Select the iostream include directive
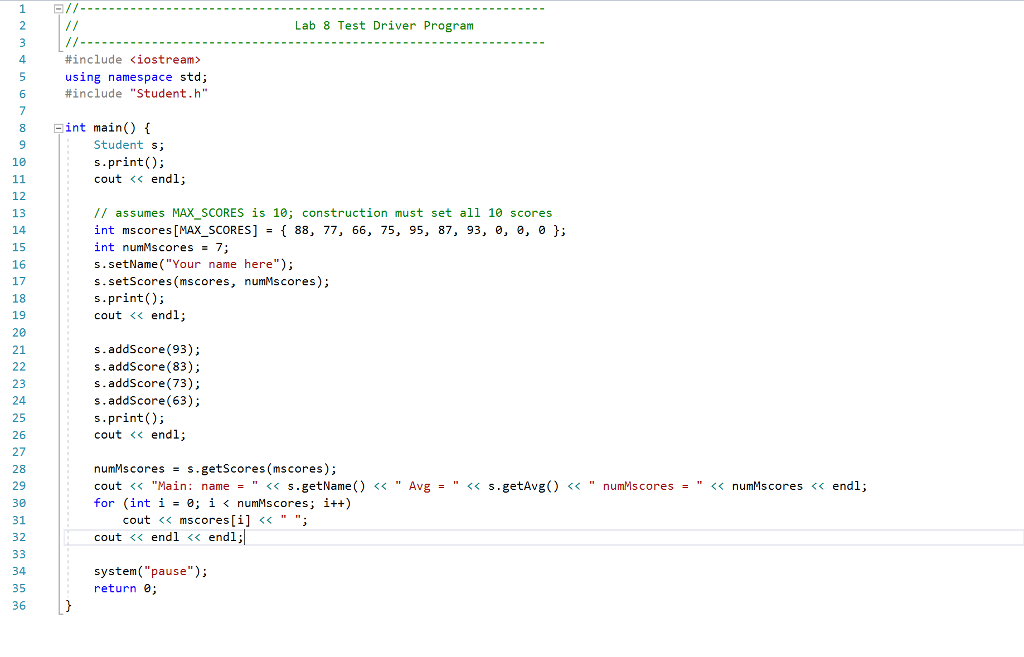The image size is (1024, 657). (130, 59)
